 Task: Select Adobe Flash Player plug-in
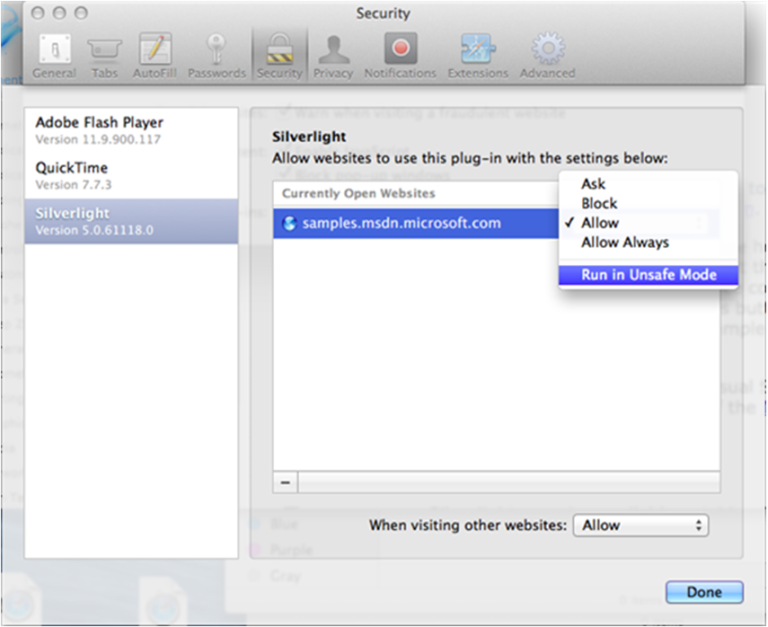coord(131,130)
